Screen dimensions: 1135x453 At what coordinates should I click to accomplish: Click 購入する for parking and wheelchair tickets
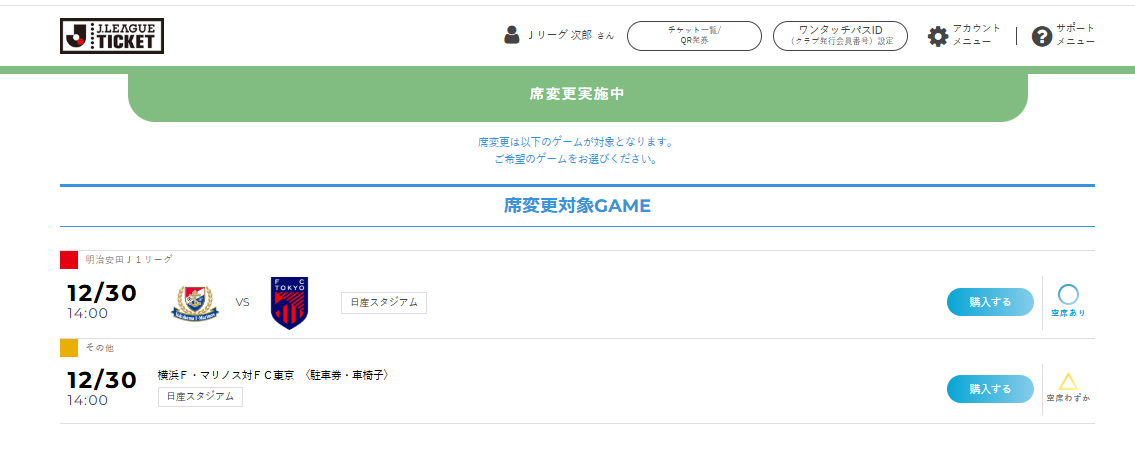990,389
